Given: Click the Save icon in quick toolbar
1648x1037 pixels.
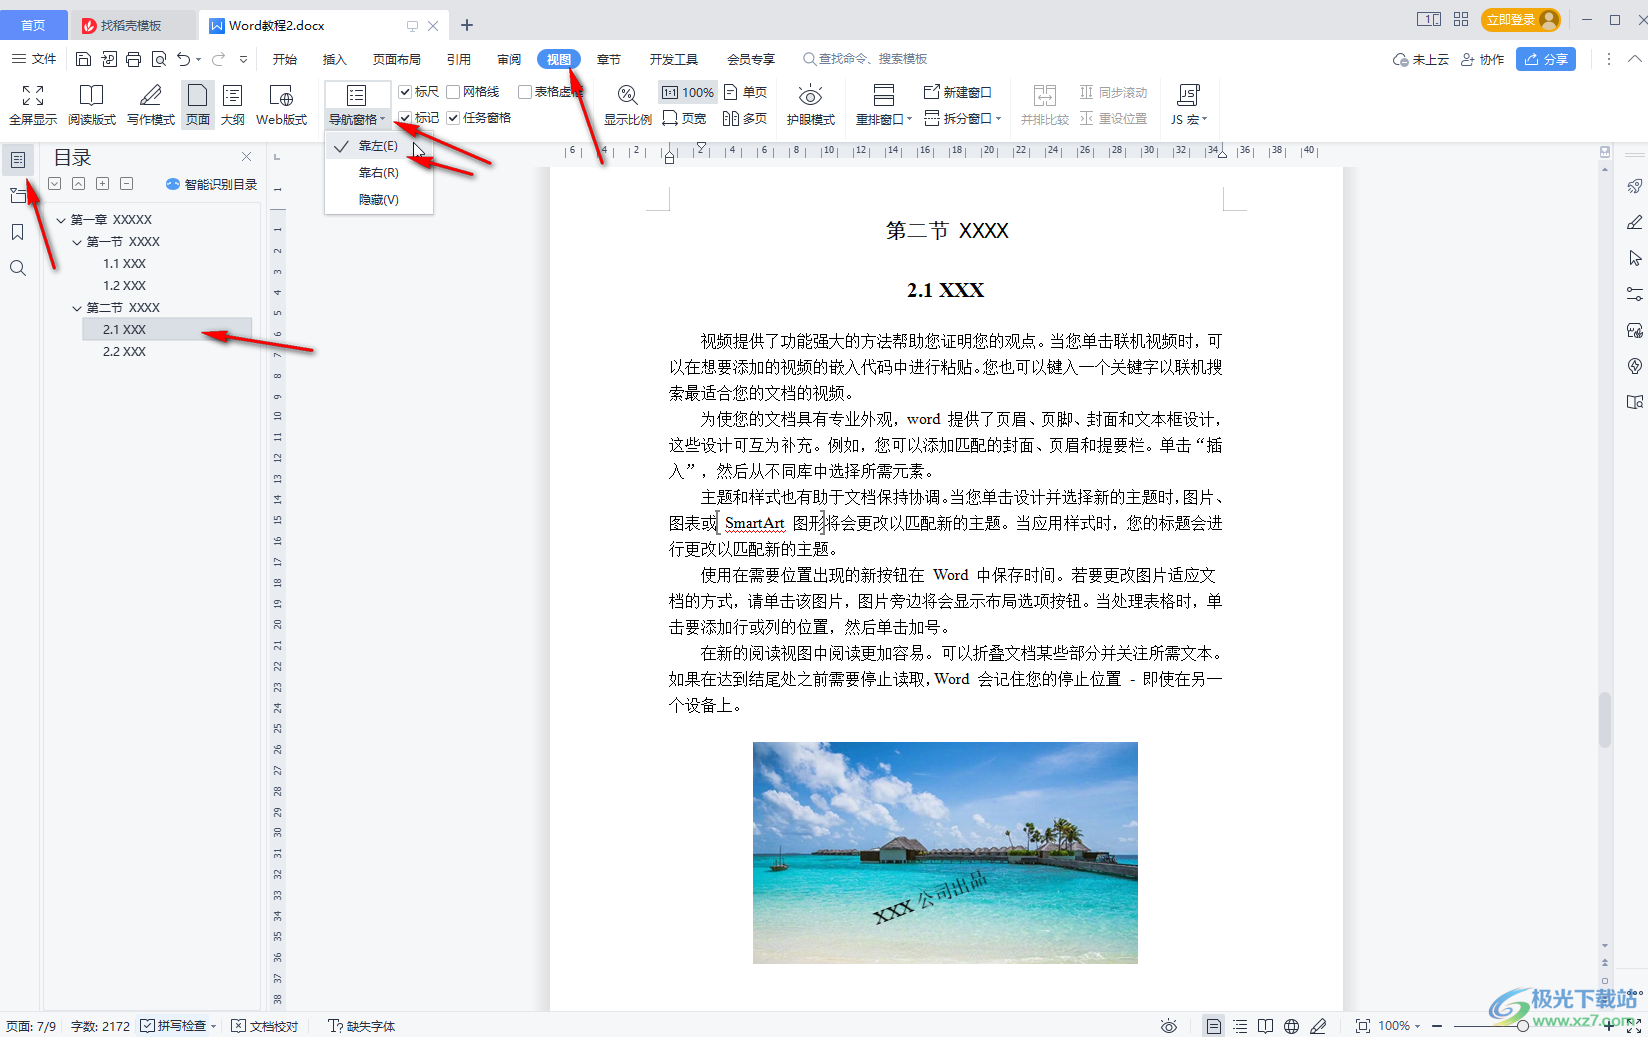Looking at the screenshot, I should point(84,59).
